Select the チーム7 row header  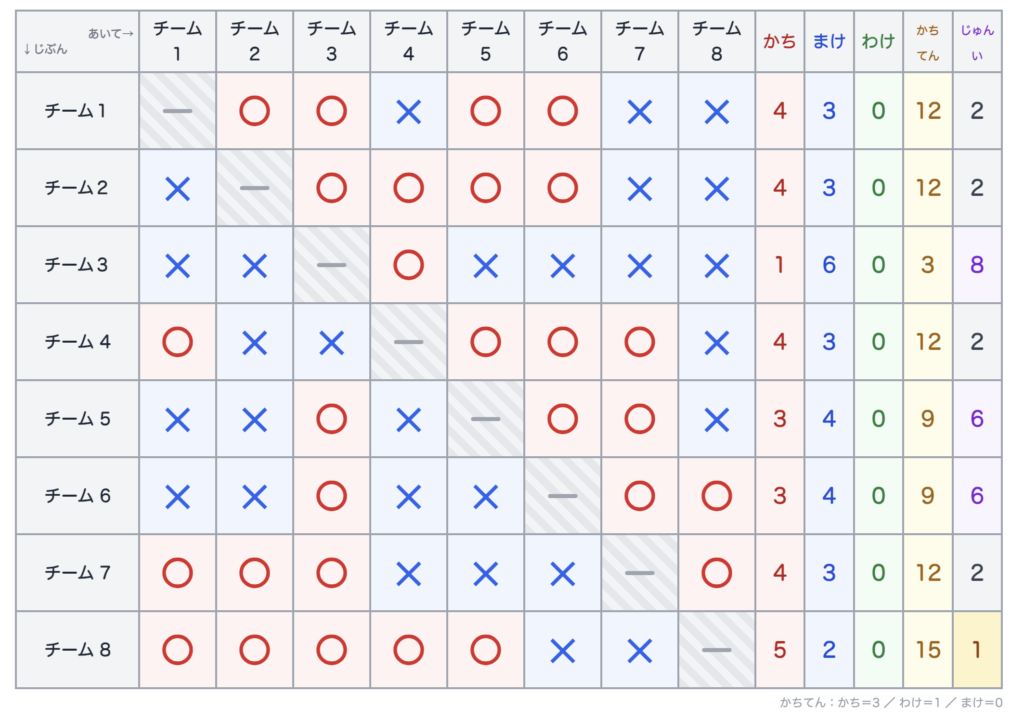pos(77,573)
